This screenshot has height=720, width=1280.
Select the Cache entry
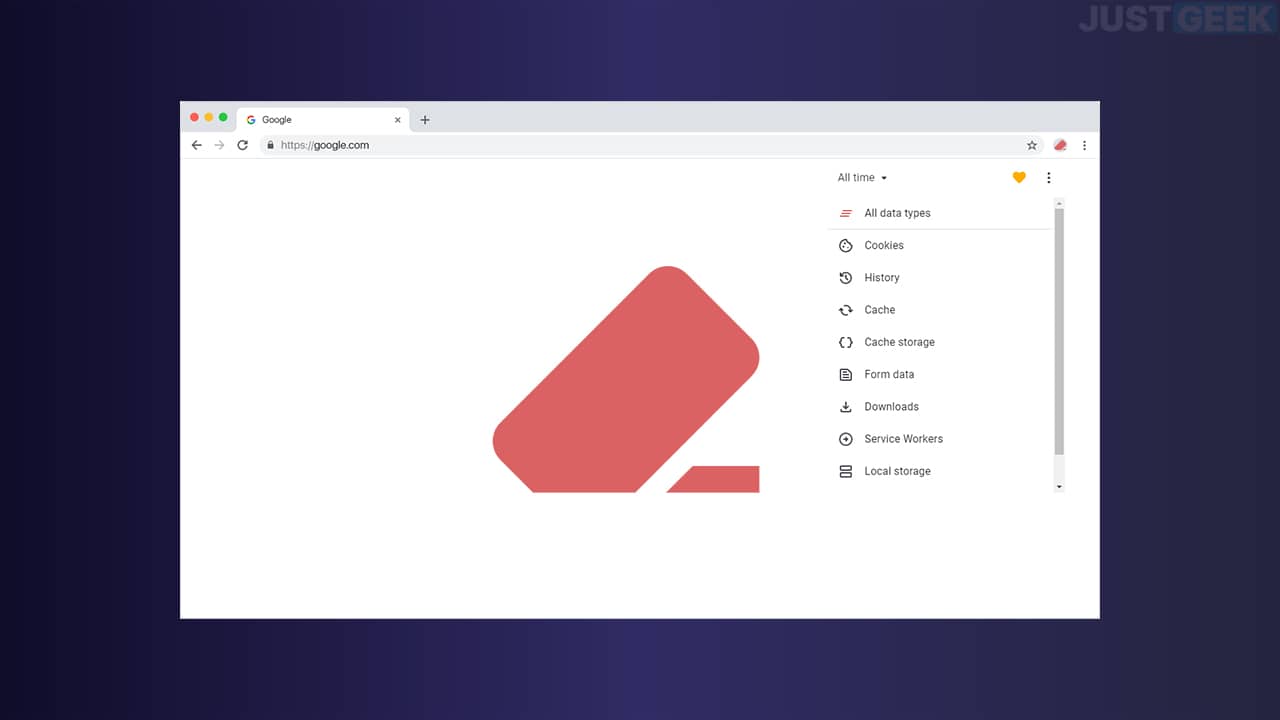pyautogui.click(x=940, y=310)
